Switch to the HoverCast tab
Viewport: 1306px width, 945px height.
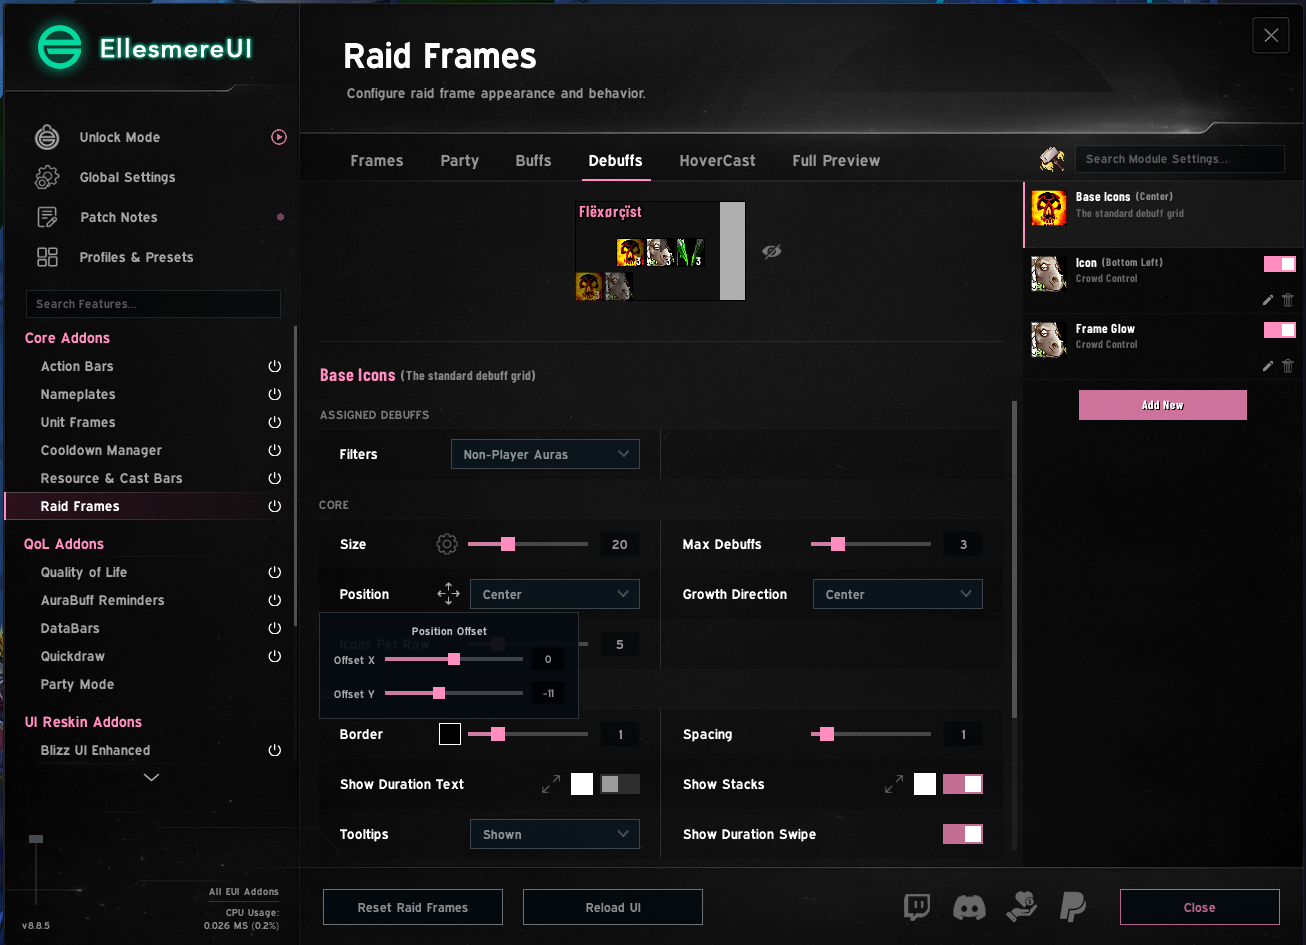(718, 161)
